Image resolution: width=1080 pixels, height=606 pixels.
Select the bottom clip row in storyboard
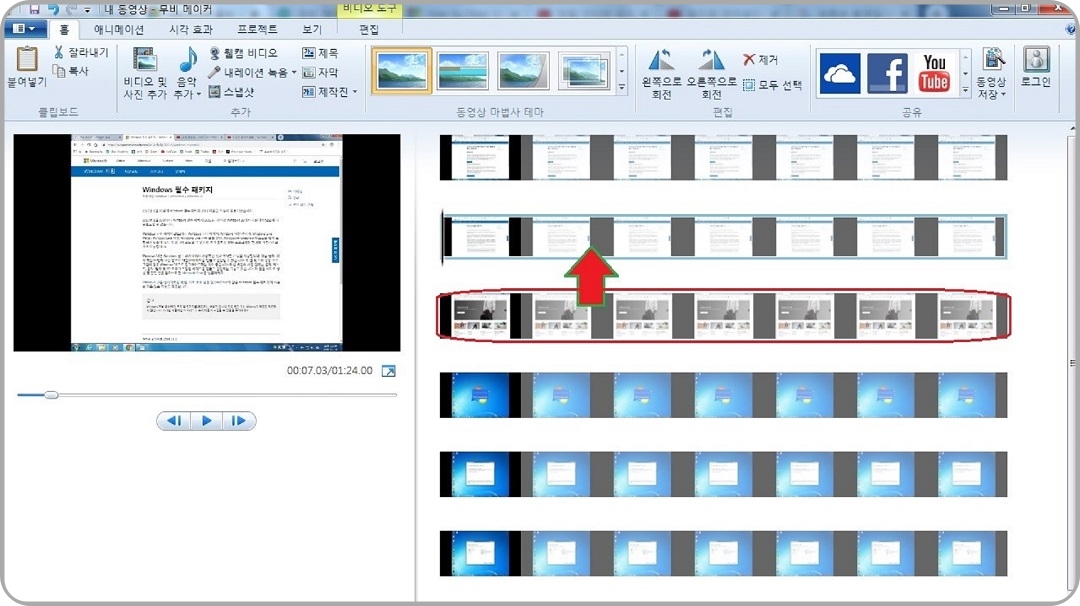723,553
